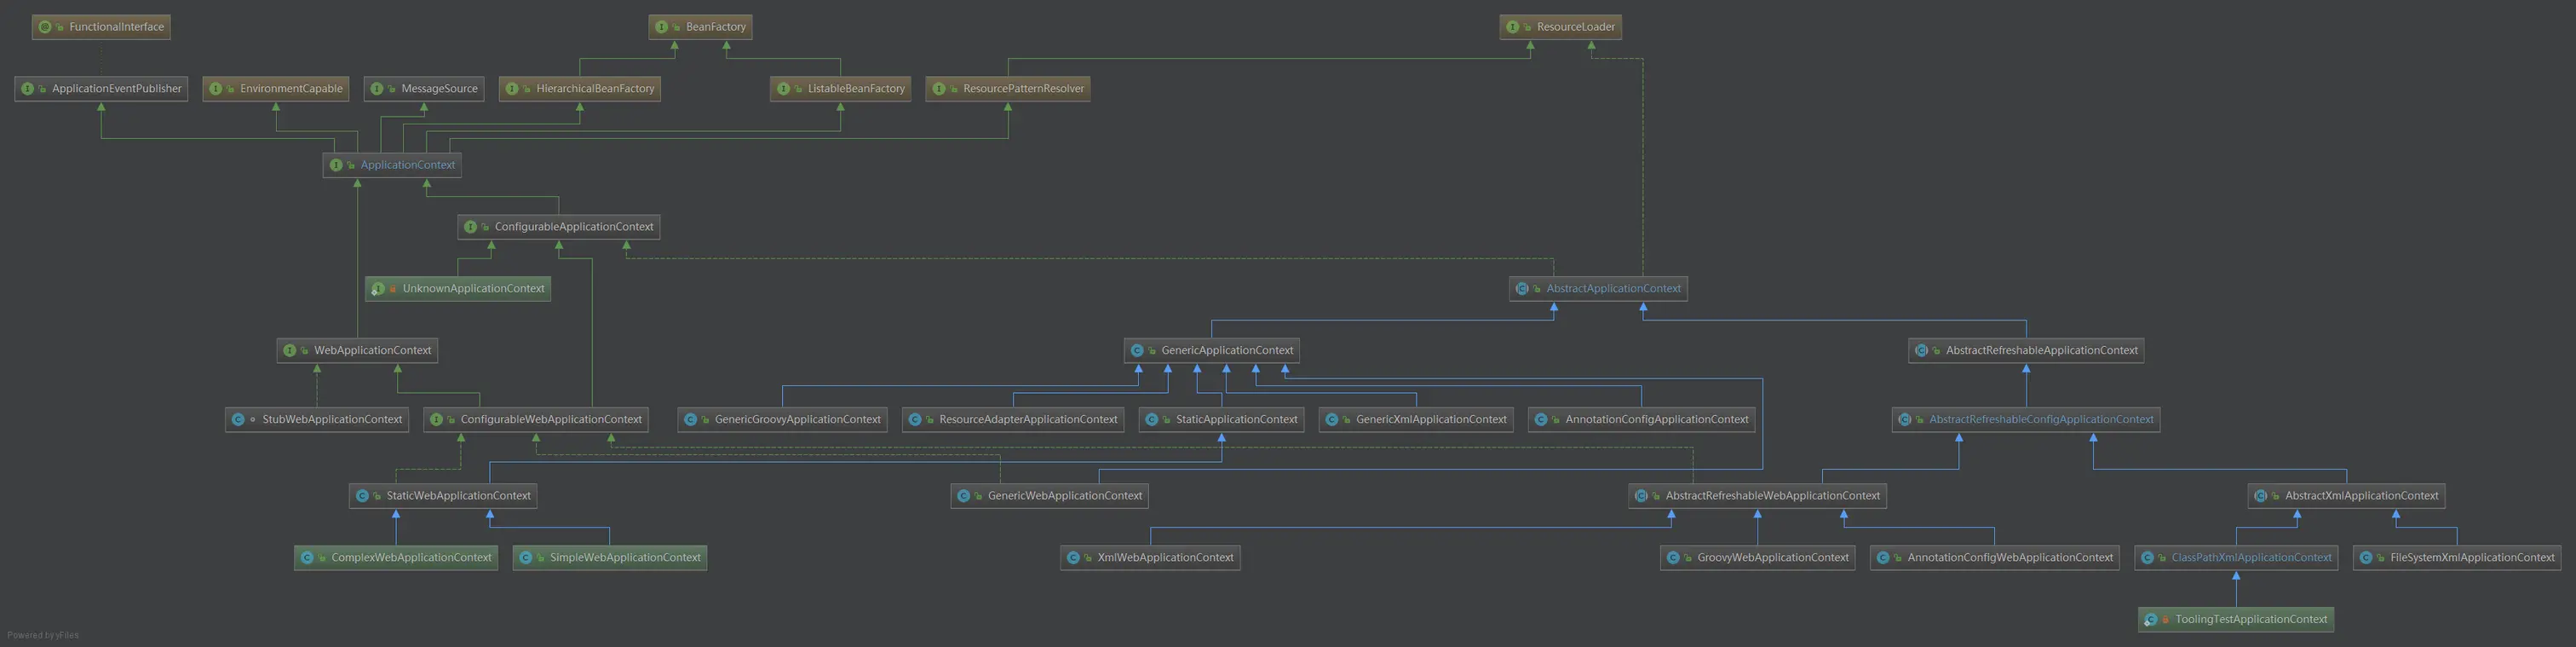Select the StubWebApplicationContext node
The image size is (2576, 647).
coord(317,420)
